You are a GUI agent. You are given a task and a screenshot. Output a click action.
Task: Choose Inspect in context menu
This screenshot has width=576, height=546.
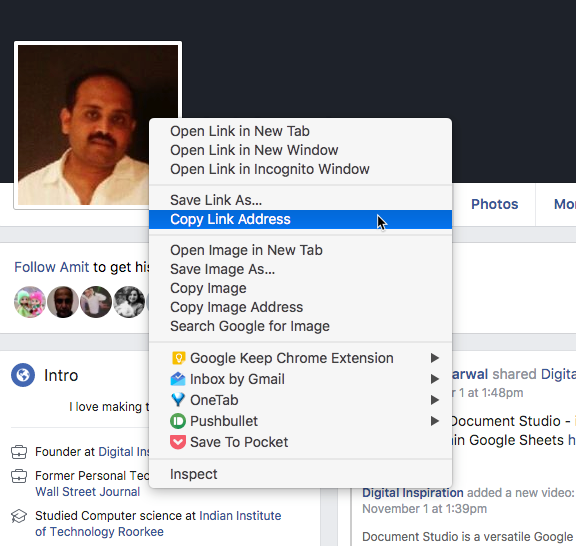[300, 474]
